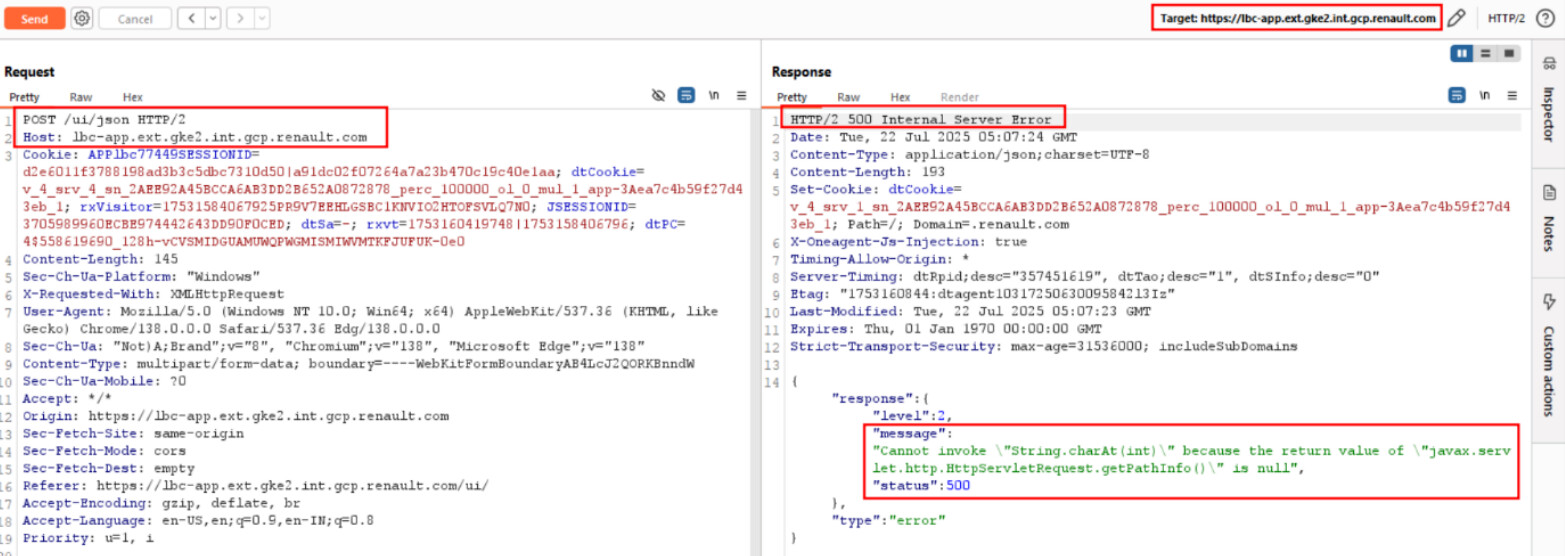Open Repeater settings gear icon
This screenshot has width=1565, height=556.
click(x=82, y=18)
